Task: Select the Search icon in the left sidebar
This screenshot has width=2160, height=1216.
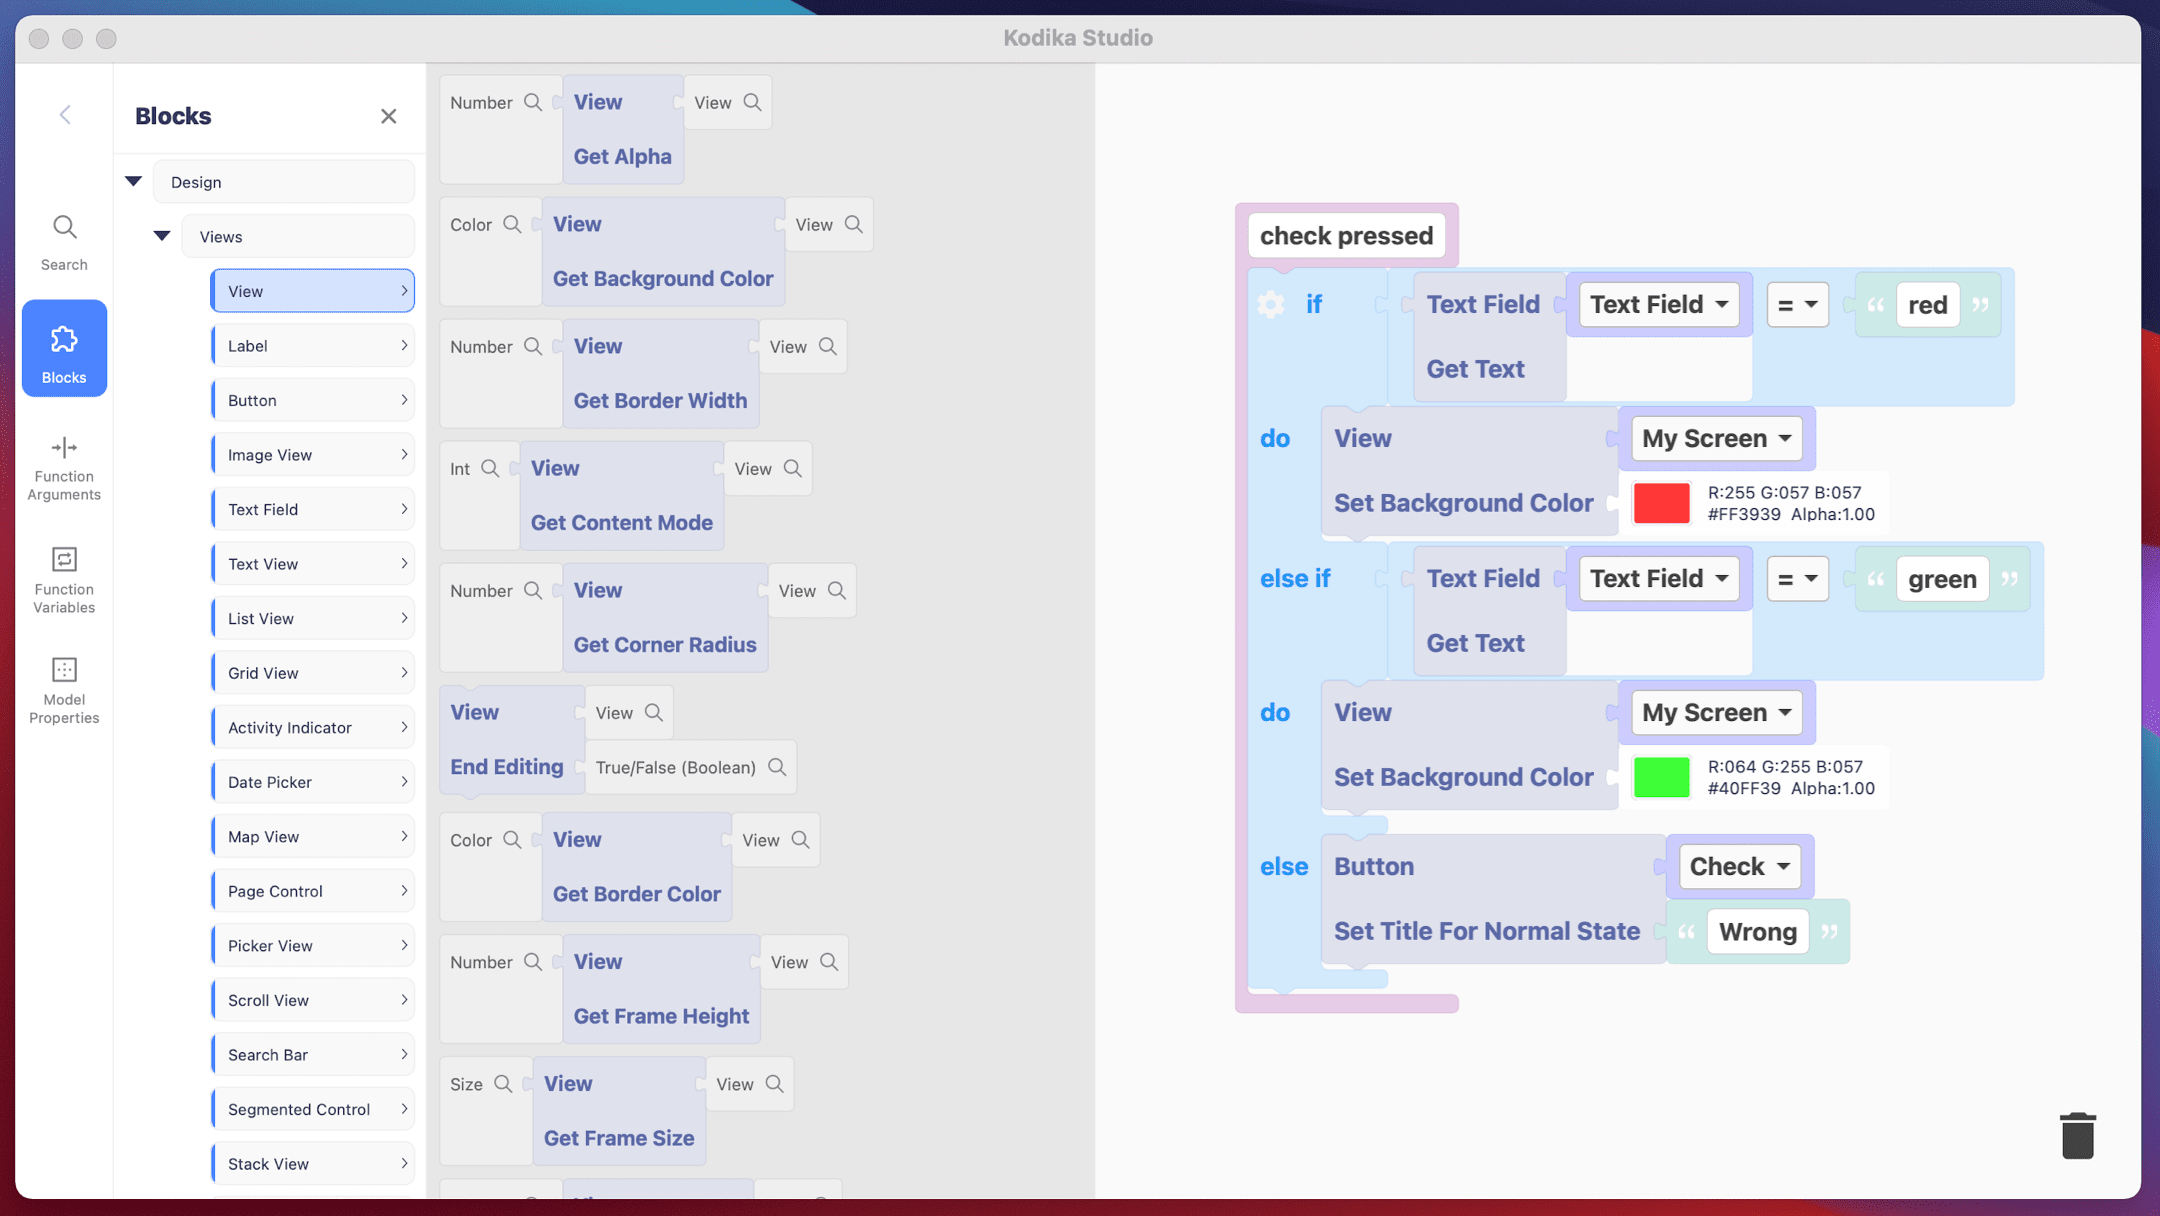Action: (64, 238)
